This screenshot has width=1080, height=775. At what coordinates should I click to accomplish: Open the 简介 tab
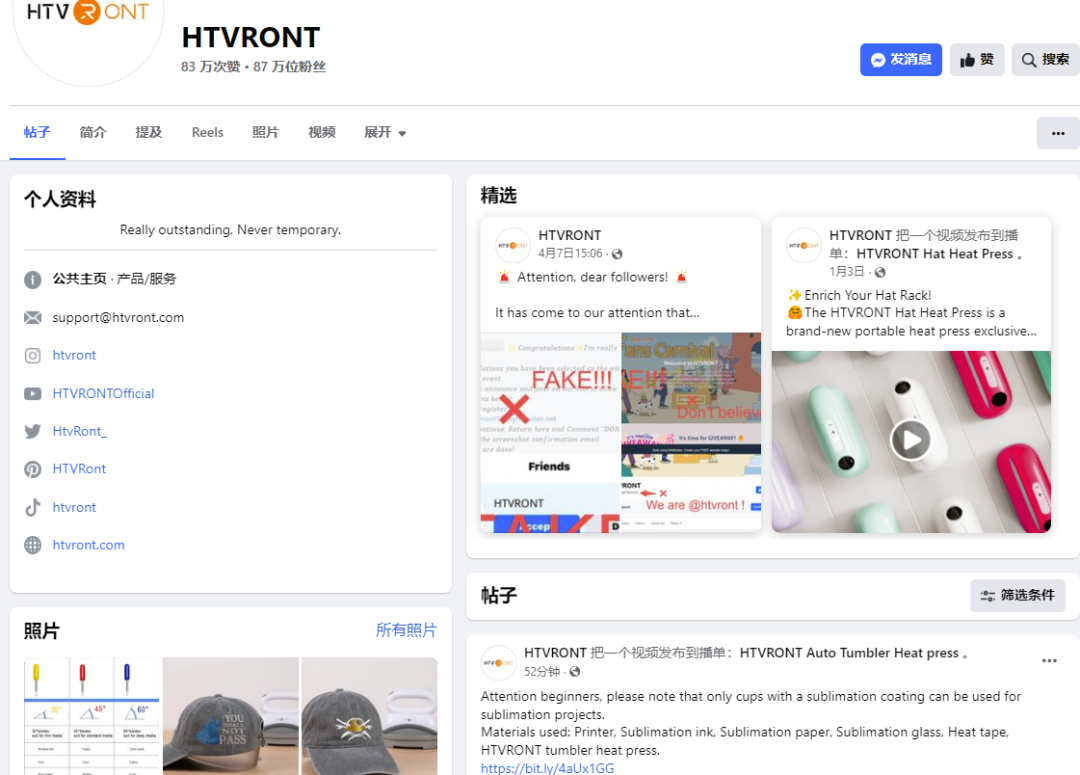pos(93,132)
